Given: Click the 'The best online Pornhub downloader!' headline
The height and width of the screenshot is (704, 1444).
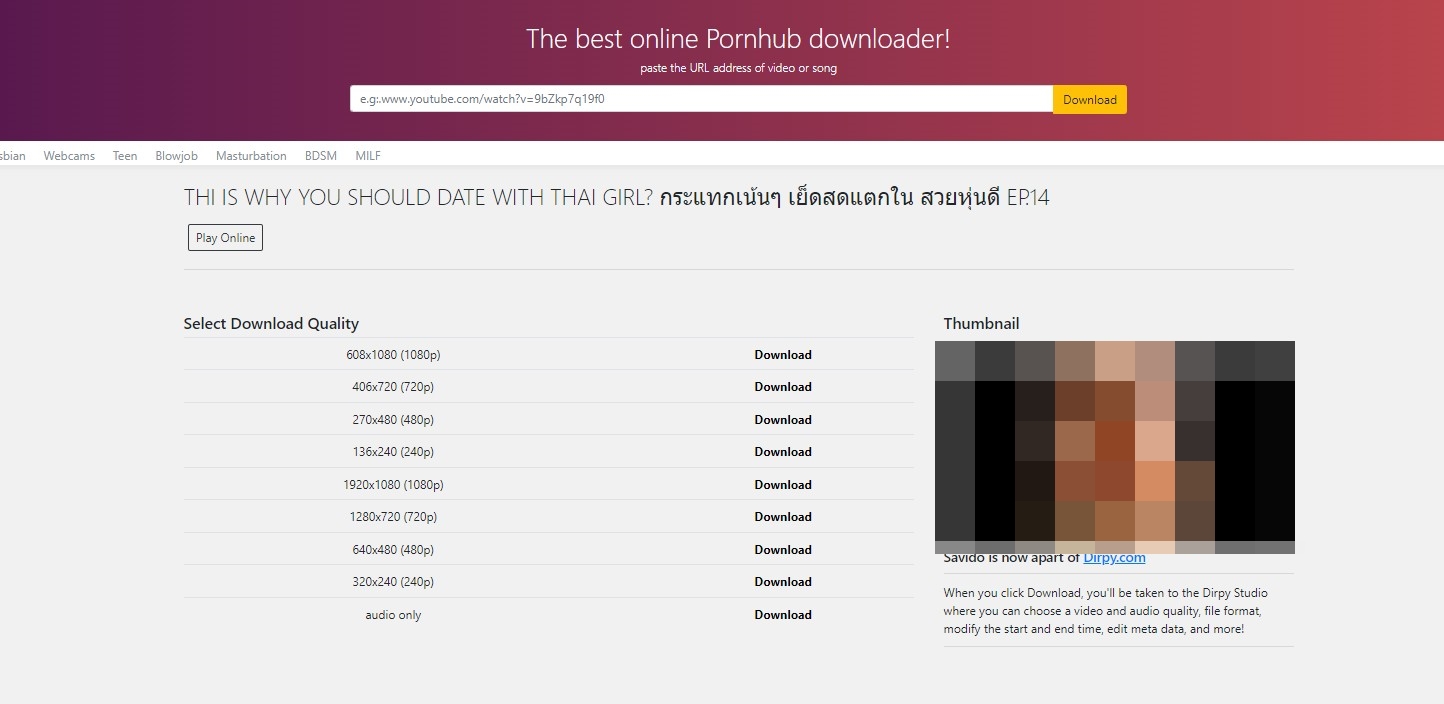Looking at the screenshot, I should 738,39.
